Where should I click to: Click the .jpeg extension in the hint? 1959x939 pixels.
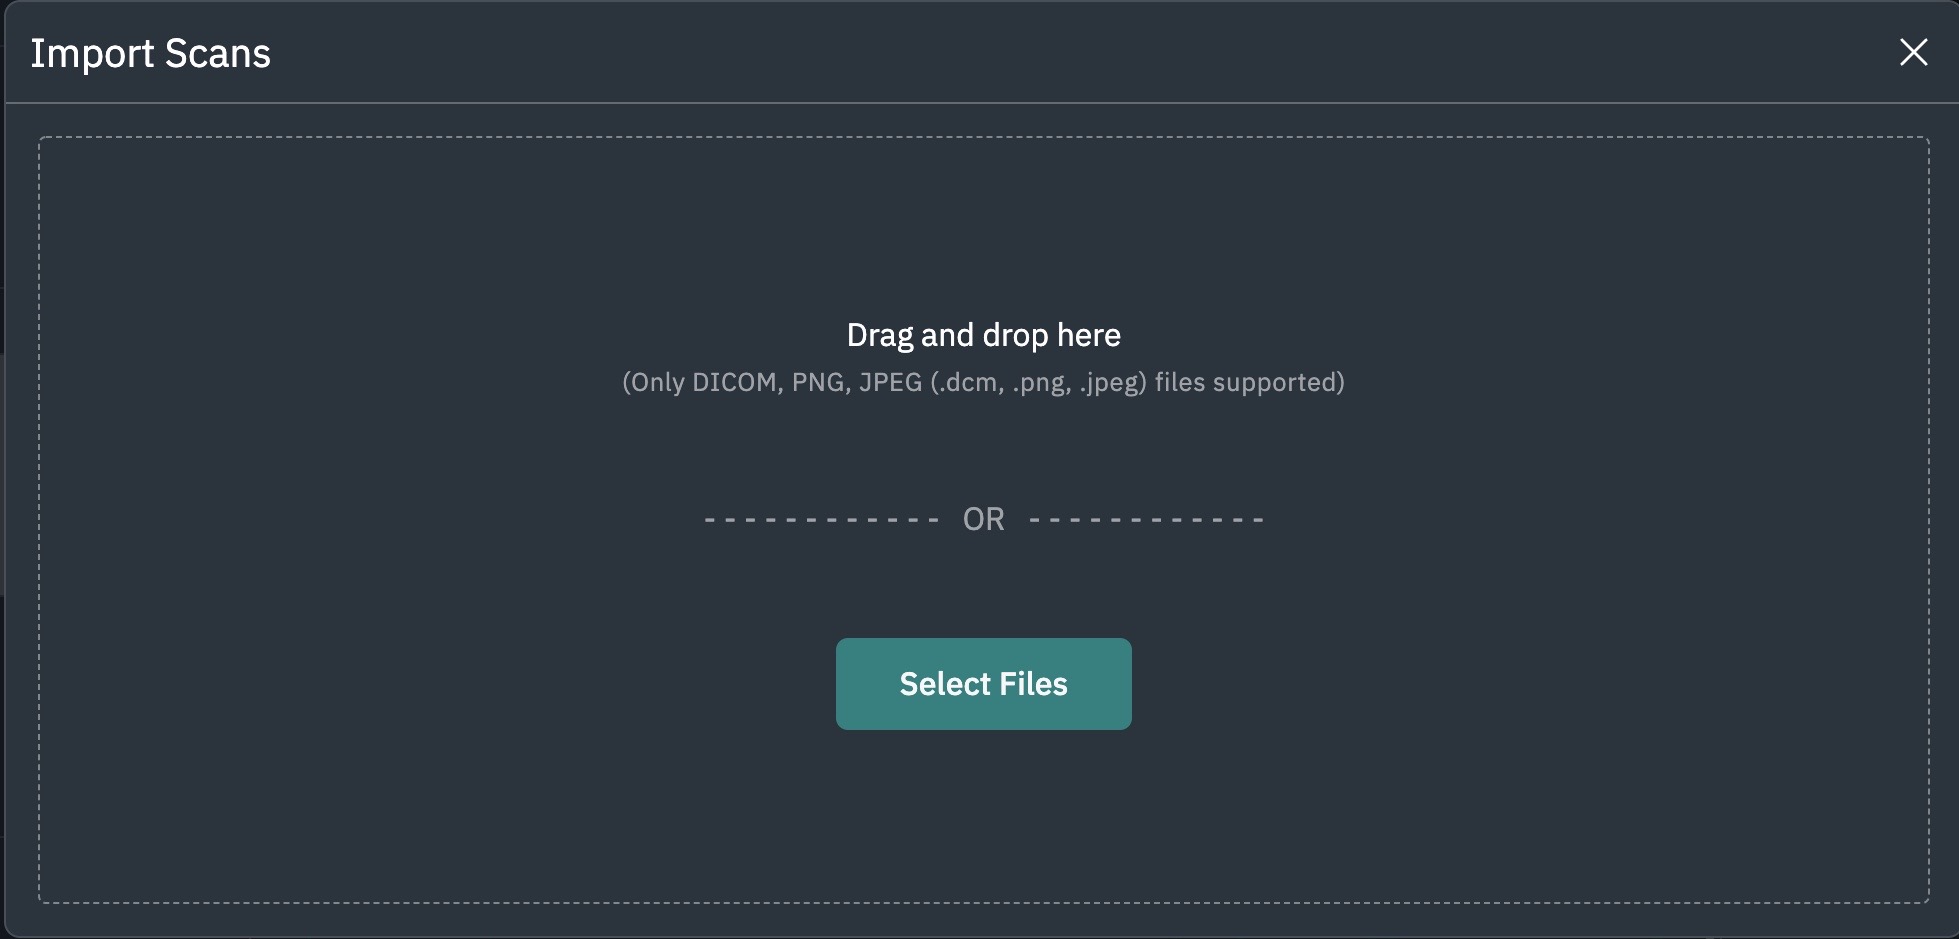coord(1108,382)
